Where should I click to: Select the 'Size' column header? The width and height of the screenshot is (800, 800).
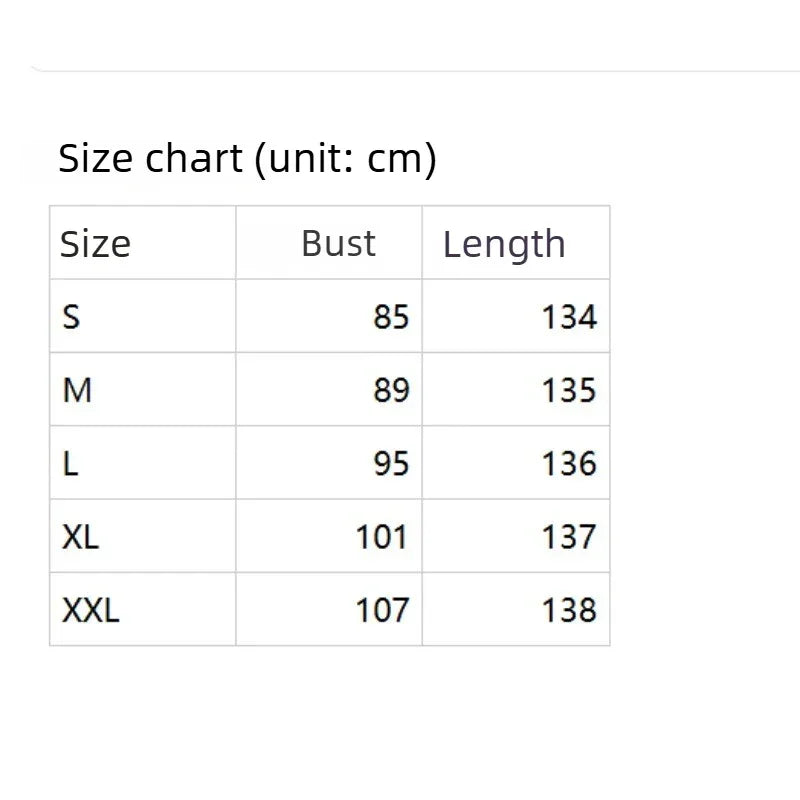point(95,244)
